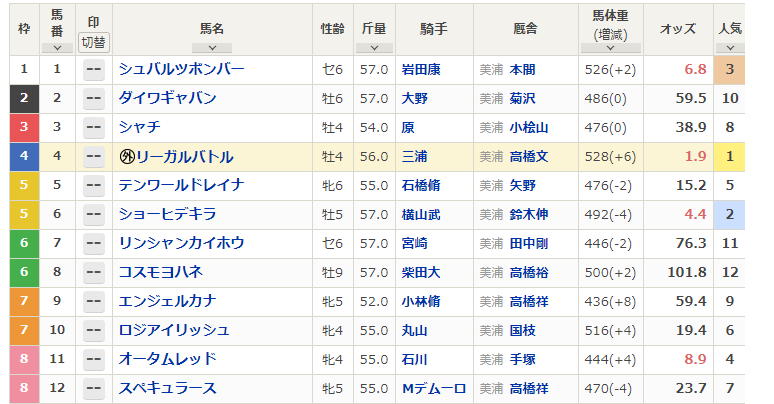Open horse page for リーガルバトル
The image size is (774, 404).
pos(185,157)
